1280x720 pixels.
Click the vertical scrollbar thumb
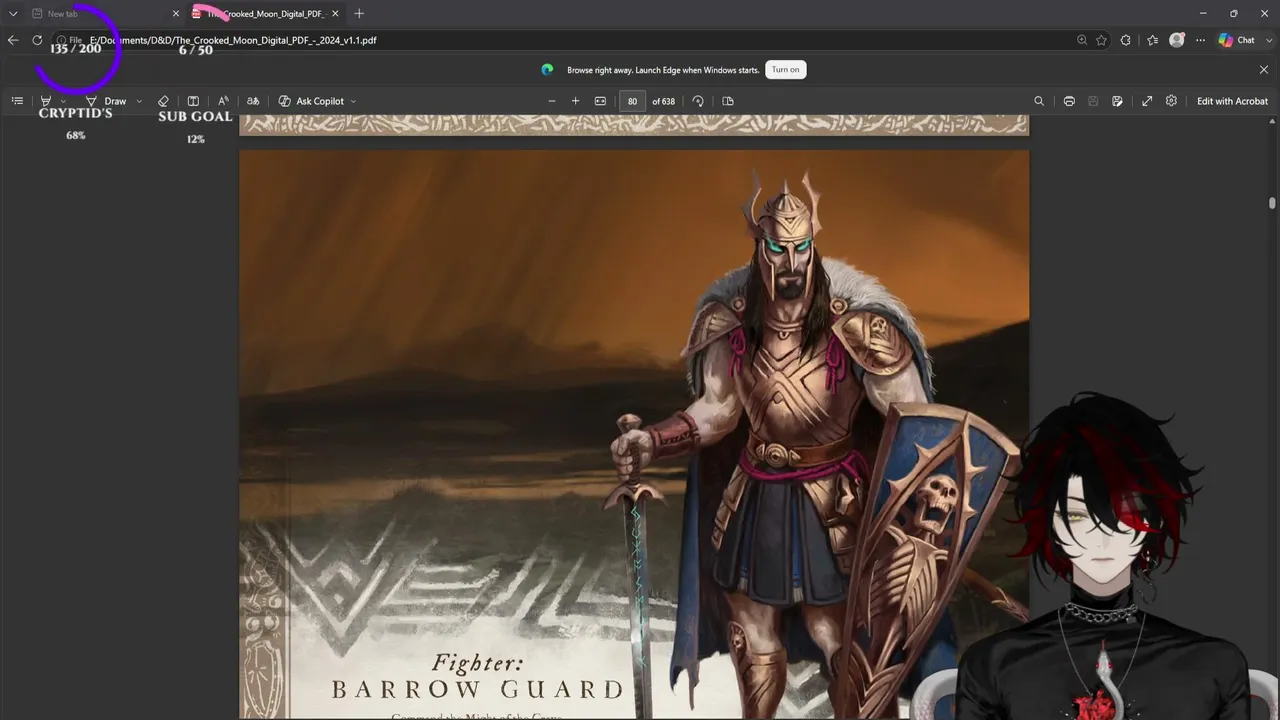tap(1272, 203)
